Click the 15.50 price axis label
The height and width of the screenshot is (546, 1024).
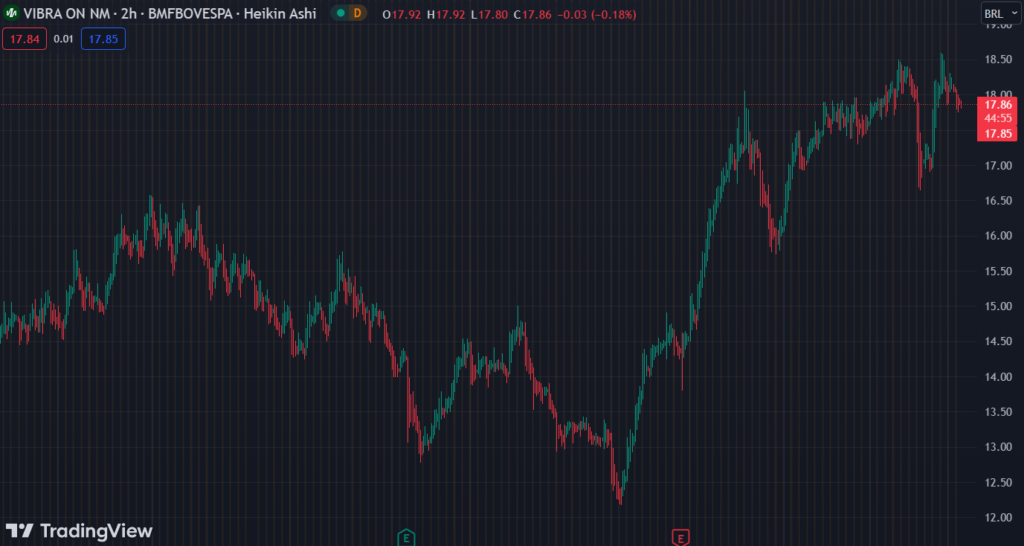pos(998,271)
